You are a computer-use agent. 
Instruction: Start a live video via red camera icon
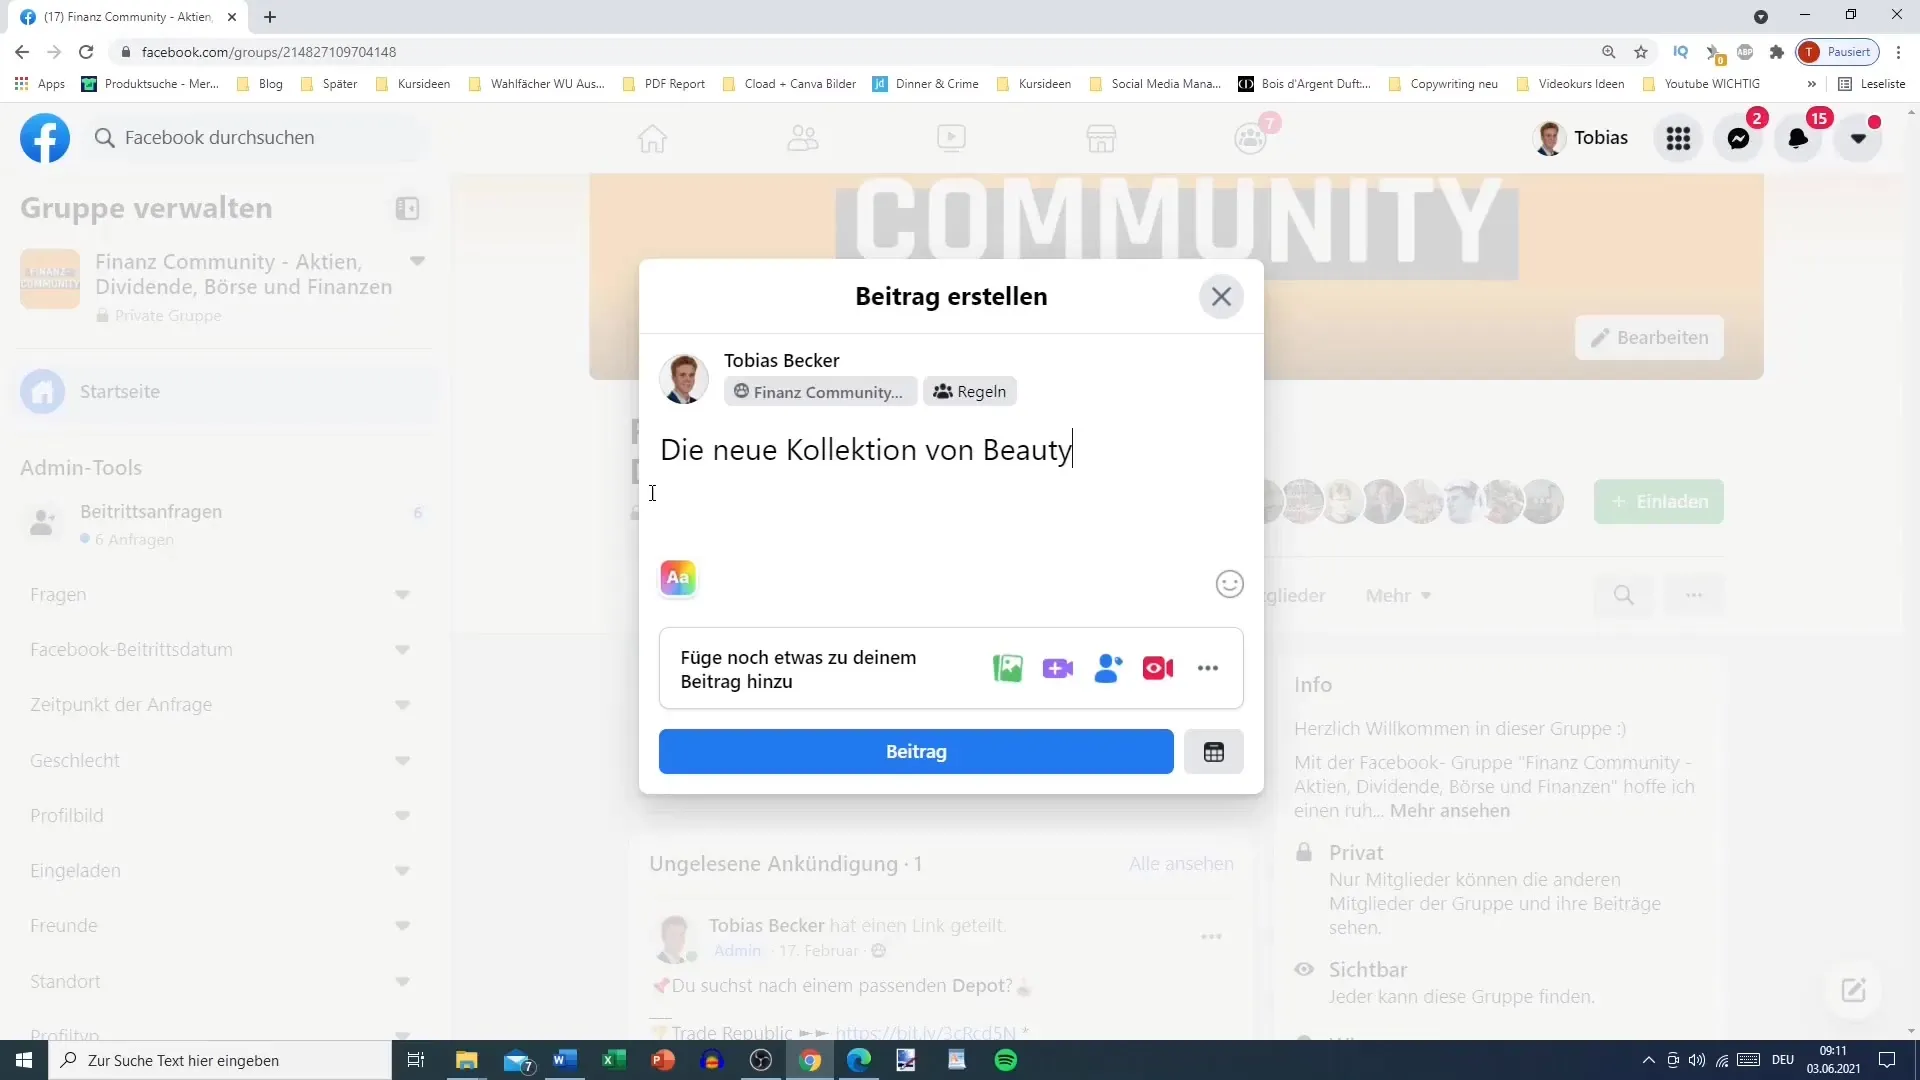point(1158,668)
